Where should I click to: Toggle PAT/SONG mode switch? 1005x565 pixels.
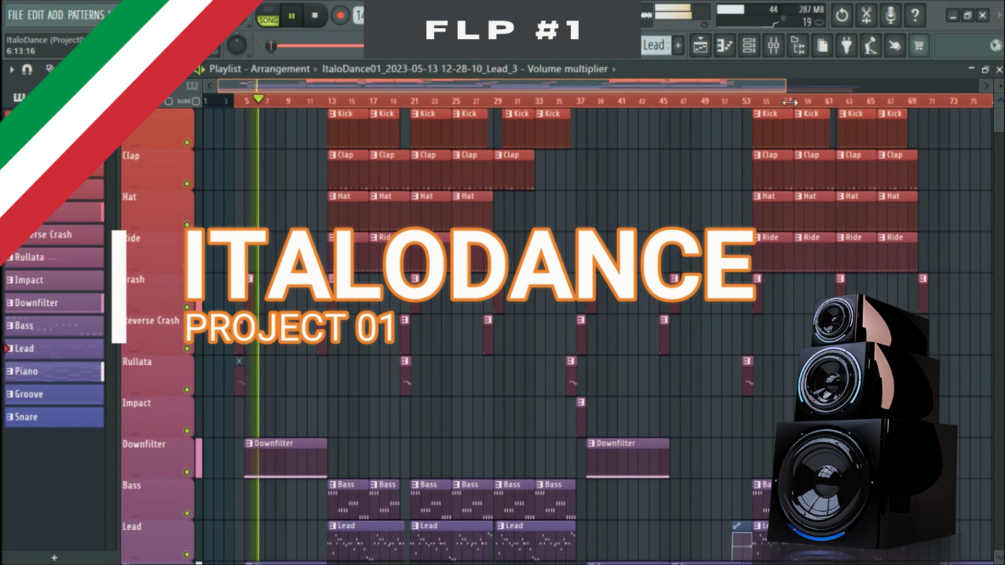(268, 16)
